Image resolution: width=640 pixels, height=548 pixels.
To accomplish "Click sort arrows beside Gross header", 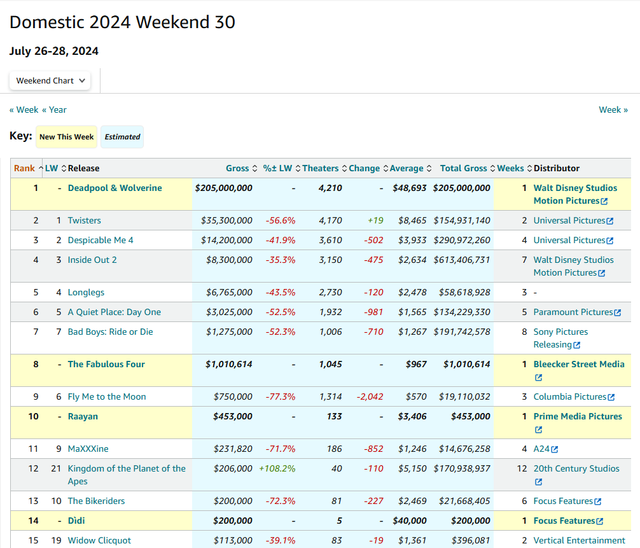I will pos(254,168).
